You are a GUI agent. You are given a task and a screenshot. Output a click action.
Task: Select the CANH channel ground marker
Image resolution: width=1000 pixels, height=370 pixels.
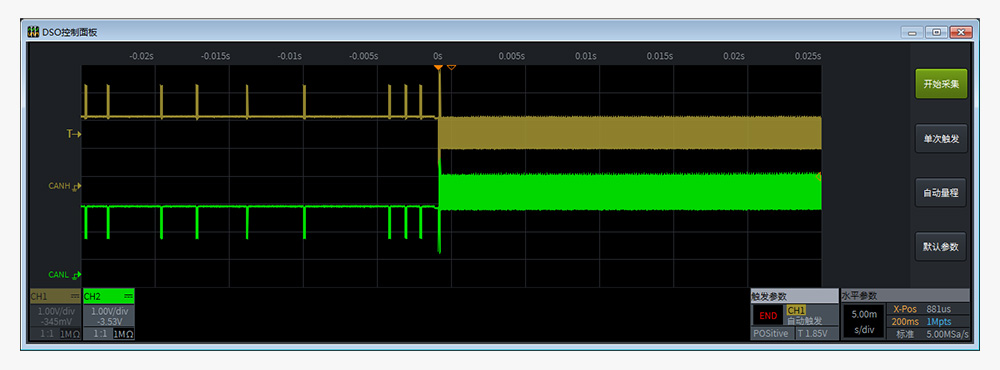77,187
